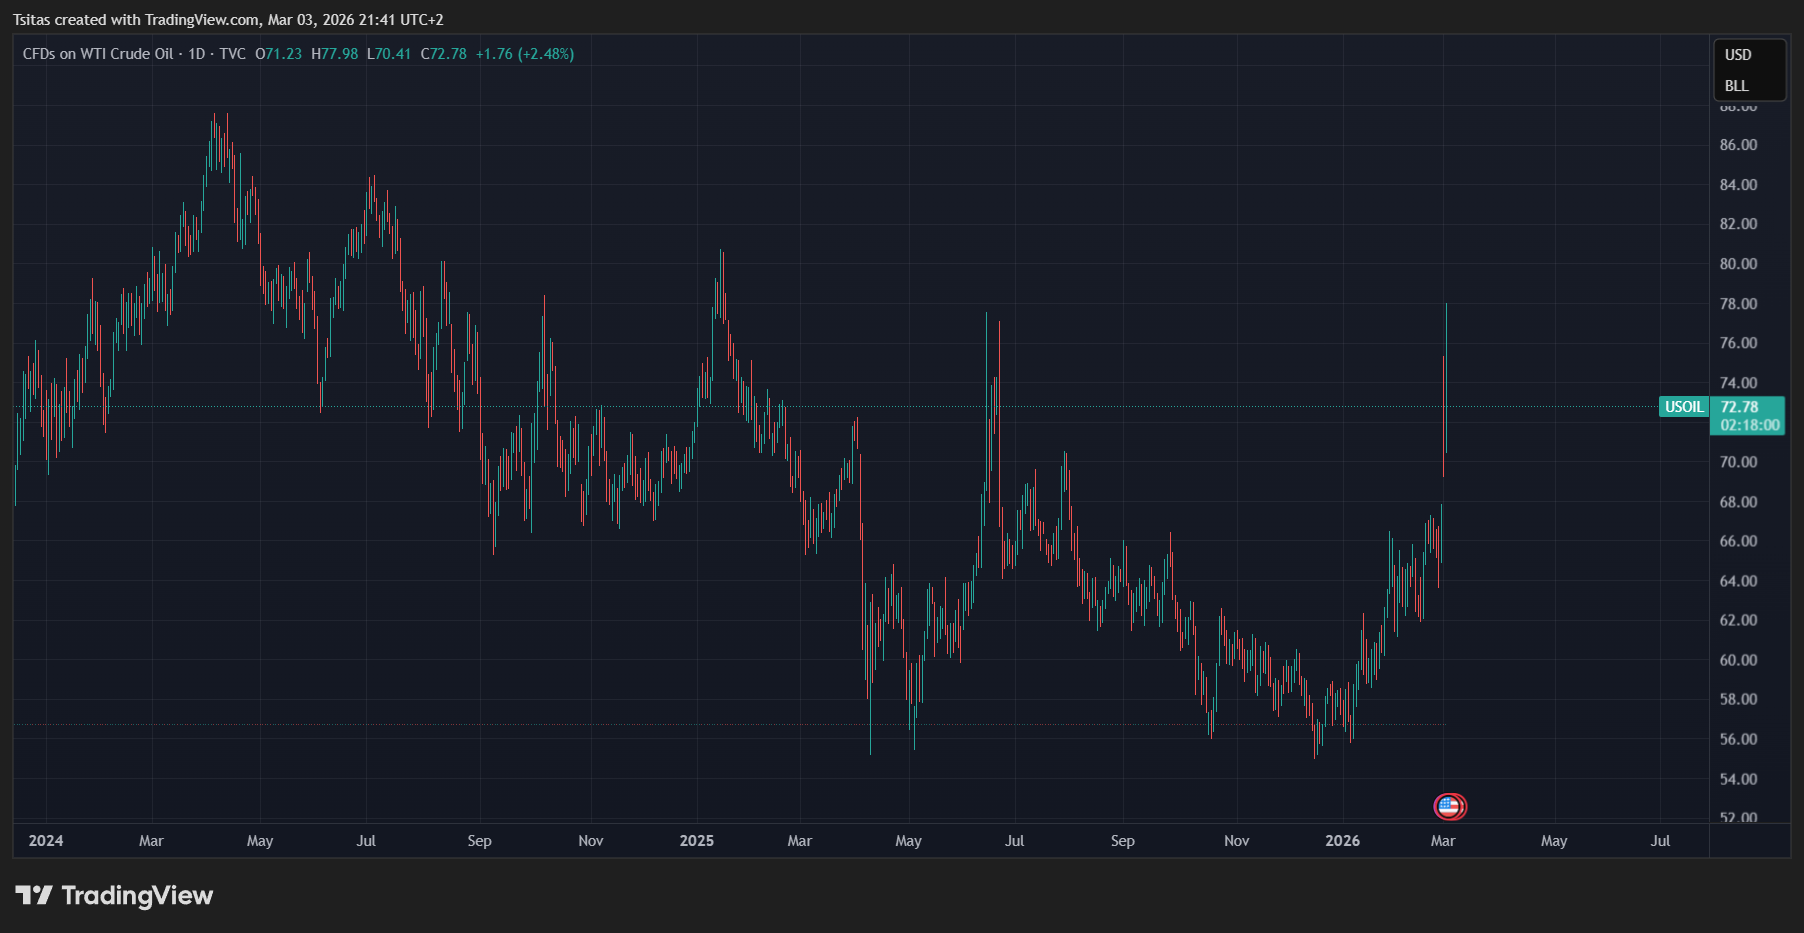
Task: Click the 2025 label on the time axis
Action: click(x=697, y=841)
